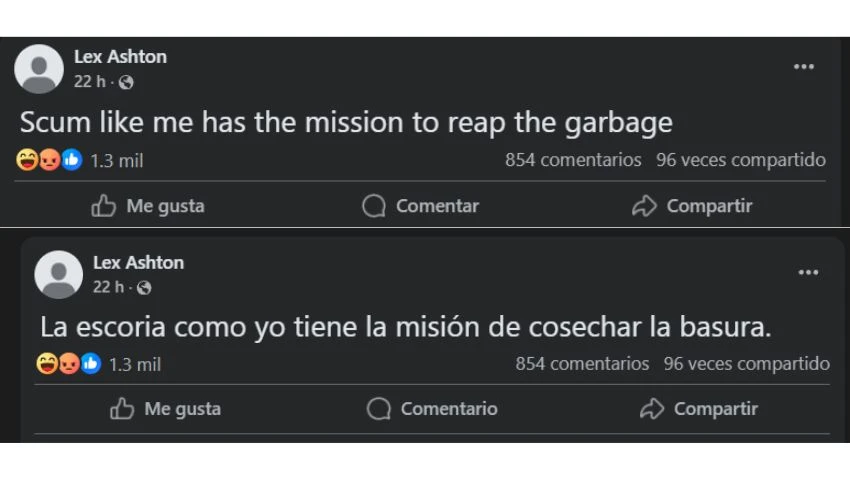Click the reaction emojis on the second post
Image resolution: width=850 pixels, height=480 pixels.
pos(68,363)
